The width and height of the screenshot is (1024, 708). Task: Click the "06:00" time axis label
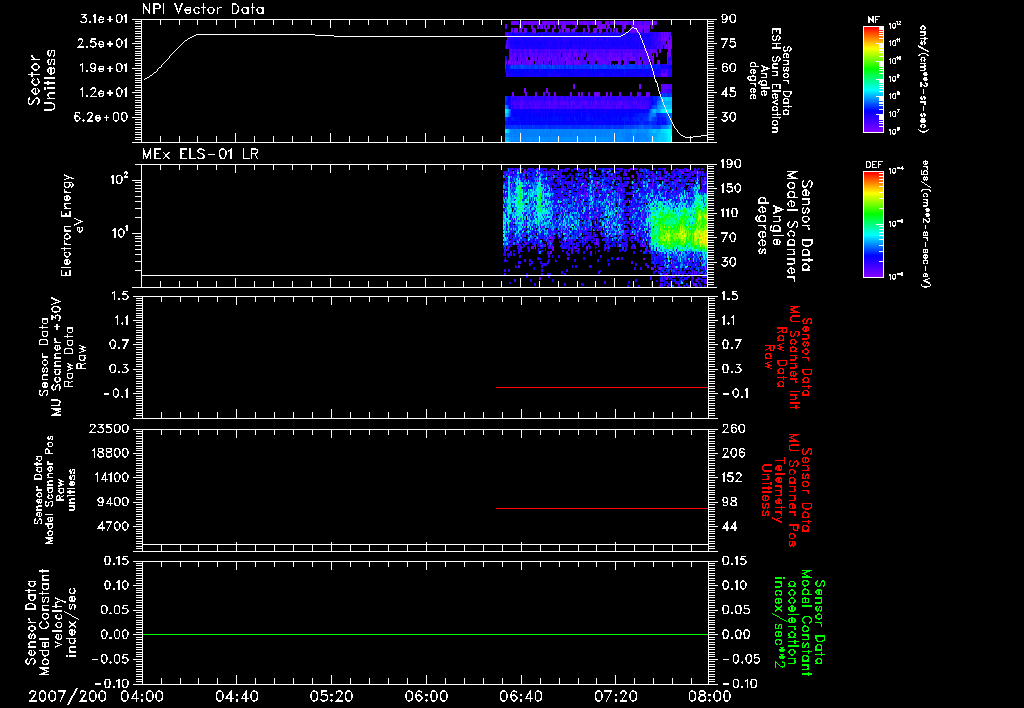(x=426, y=696)
